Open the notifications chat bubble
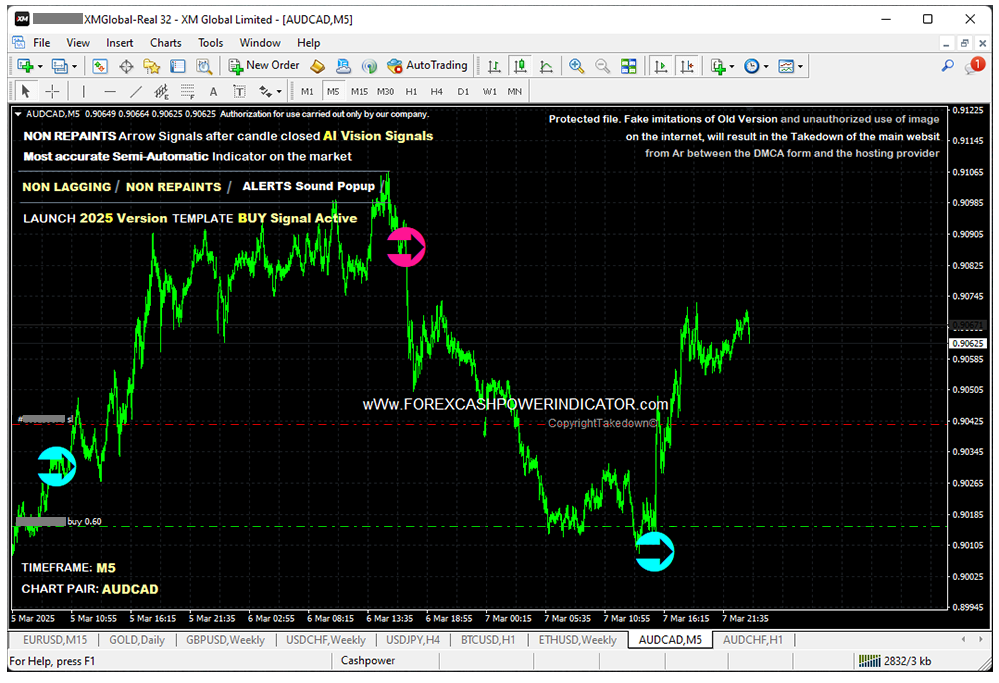This screenshot has width=999, height=683. point(974,65)
